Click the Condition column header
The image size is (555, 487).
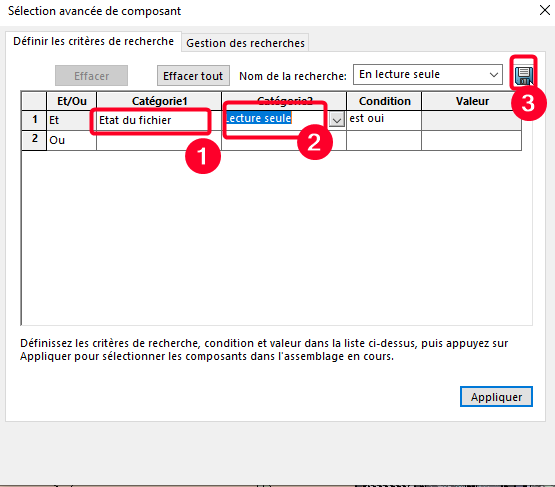[384, 101]
